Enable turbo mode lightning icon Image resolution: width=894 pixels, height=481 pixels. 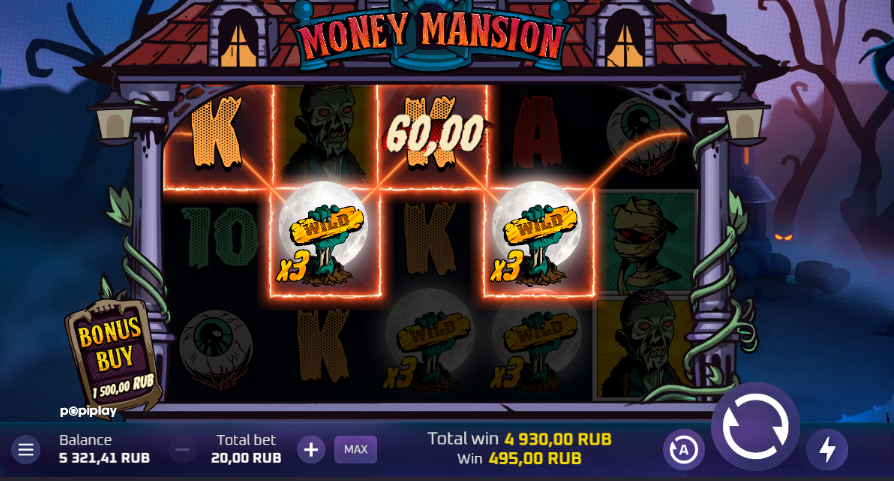(827, 450)
